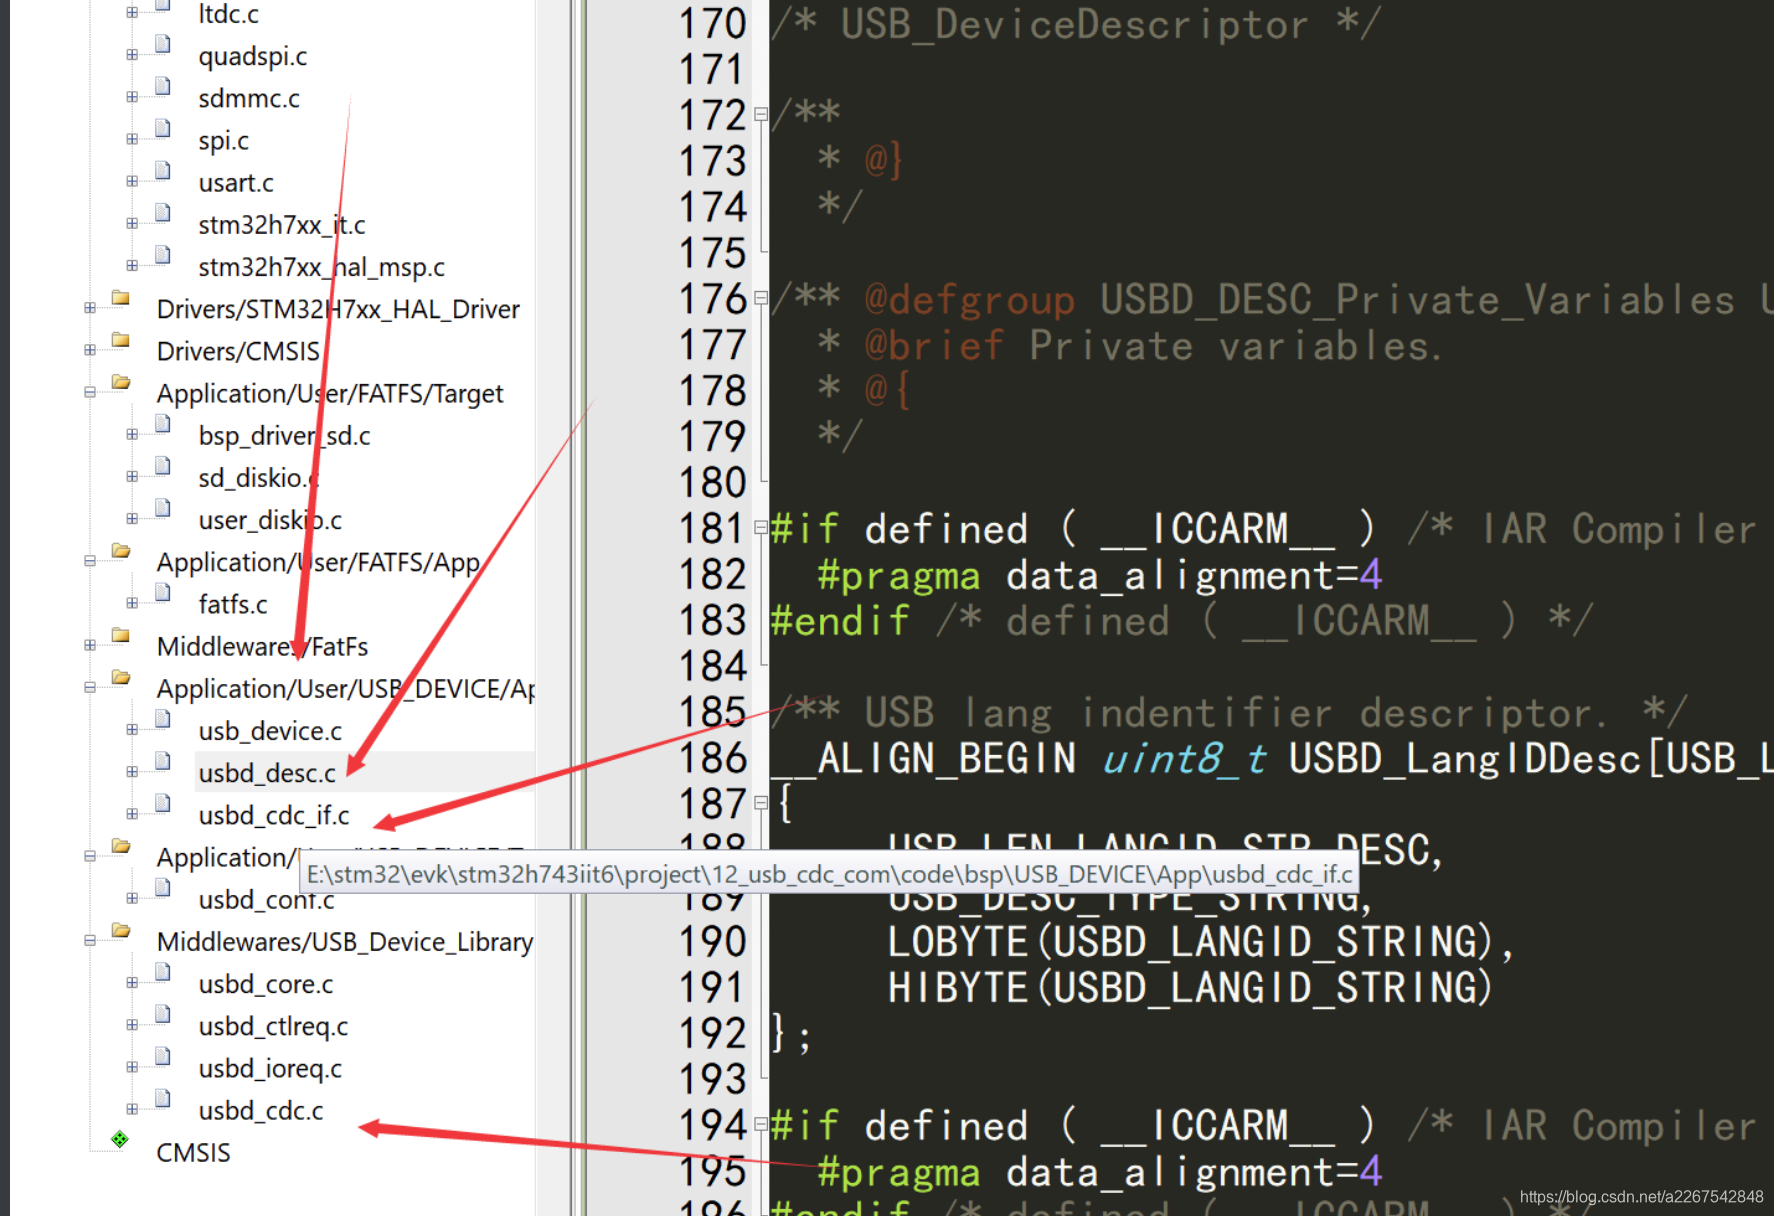Click the document icon beside fatfs.c
Image resolution: width=1774 pixels, height=1216 pixels.
coord(162,592)
